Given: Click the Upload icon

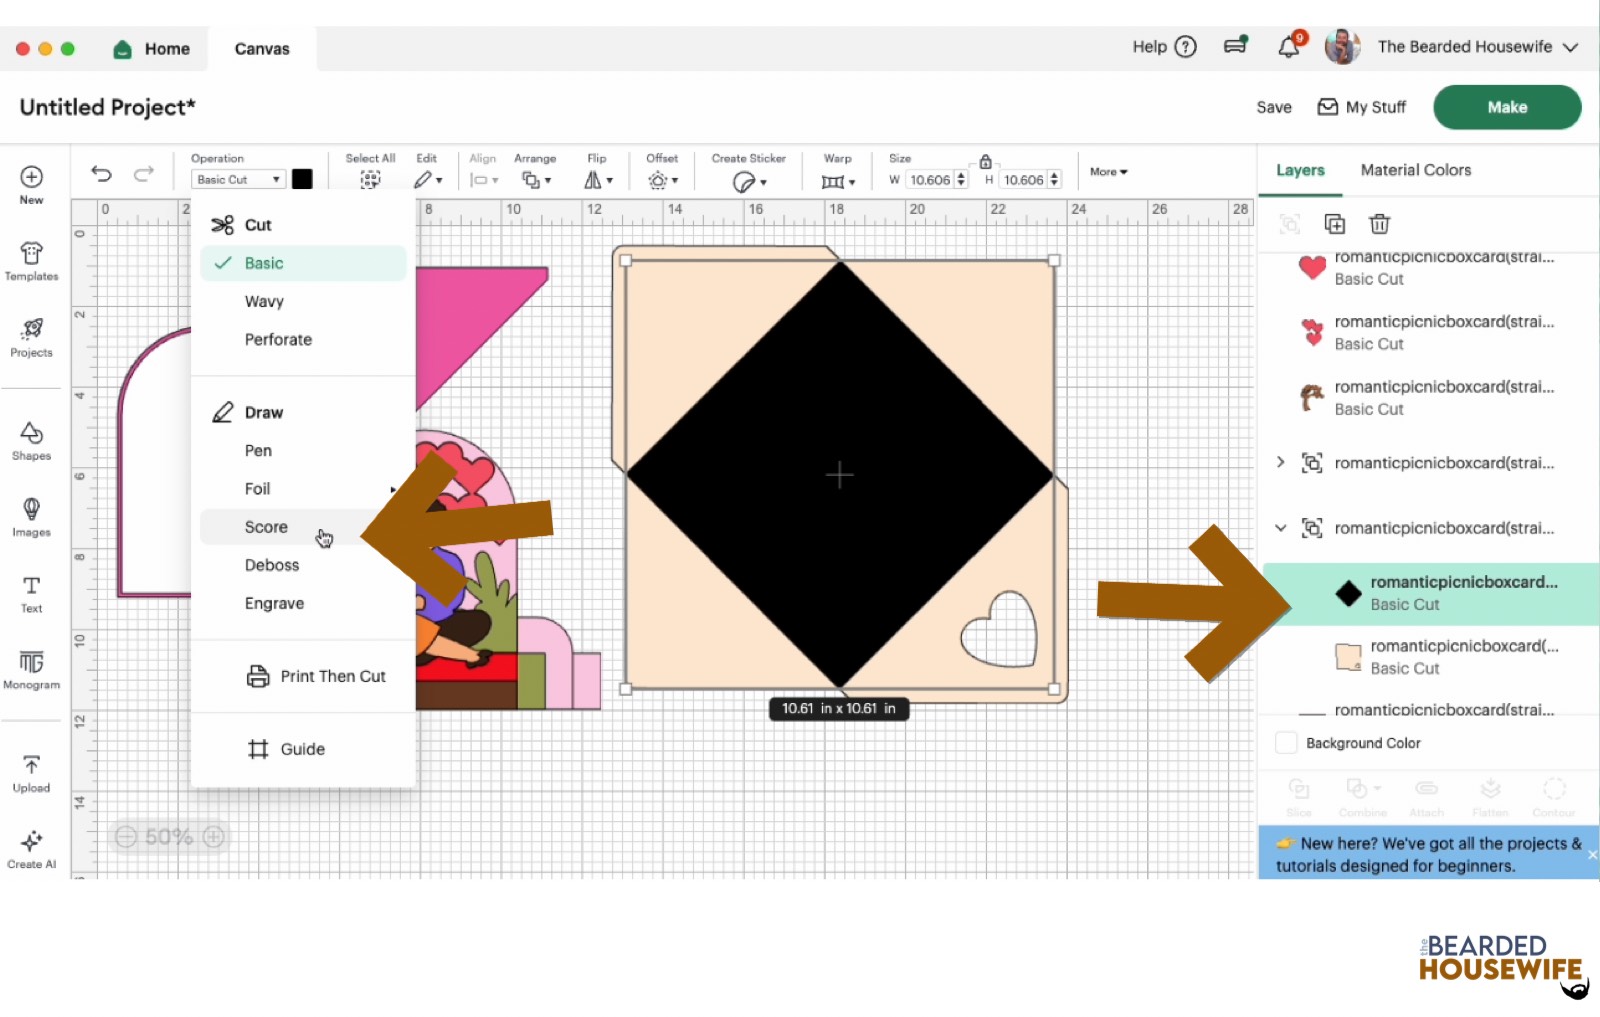Looking at the screenshot, I should pyautogui.click(x=31, y=773).
